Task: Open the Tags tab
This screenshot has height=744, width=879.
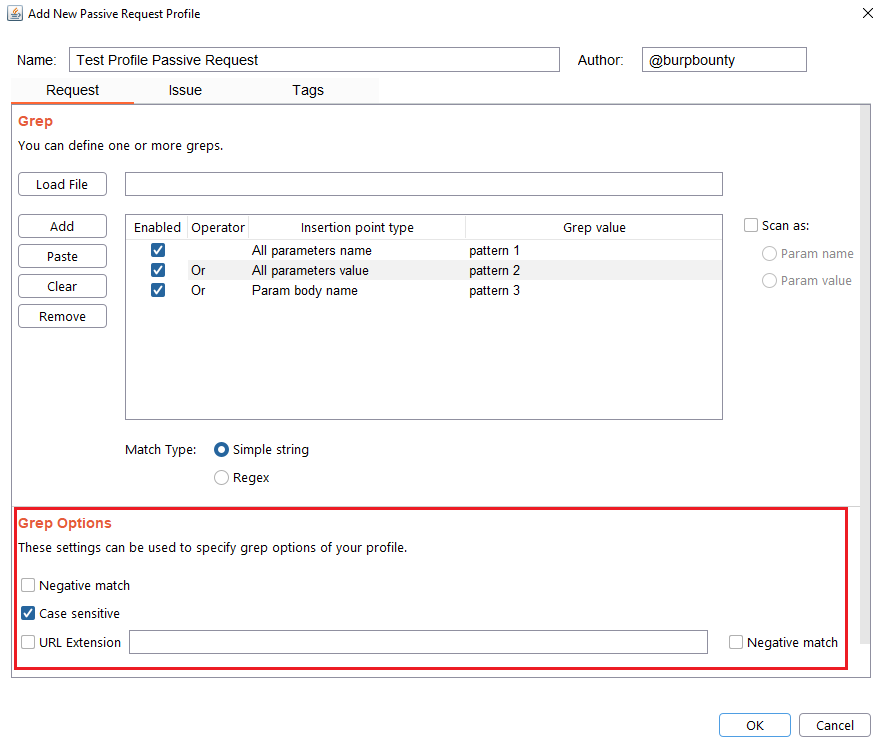Action: (308, 90)
